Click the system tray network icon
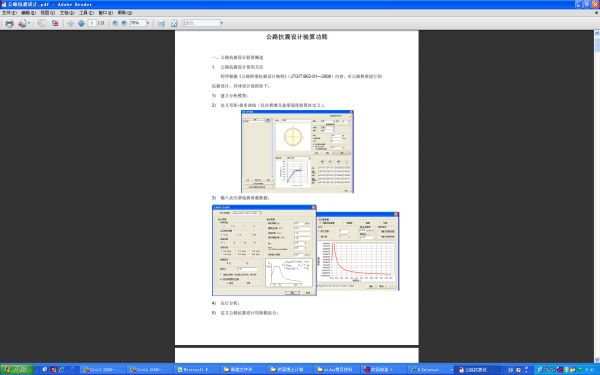The width and height of the screenshot is (600, 375). (540, 370)
